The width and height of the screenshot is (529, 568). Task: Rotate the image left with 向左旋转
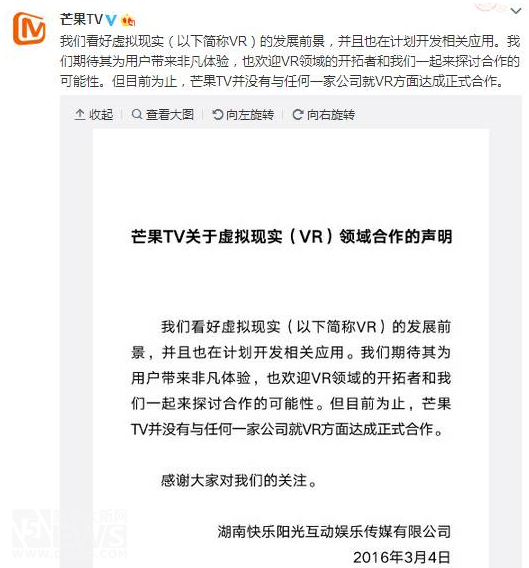coord(243,114)
